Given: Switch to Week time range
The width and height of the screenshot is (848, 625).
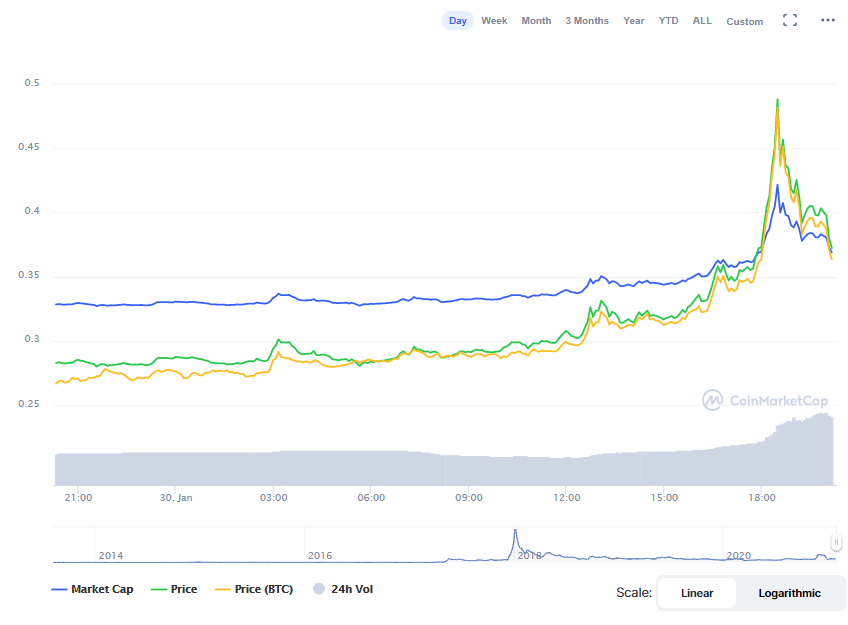Looking at the screenshot, I should coord(494,21).
